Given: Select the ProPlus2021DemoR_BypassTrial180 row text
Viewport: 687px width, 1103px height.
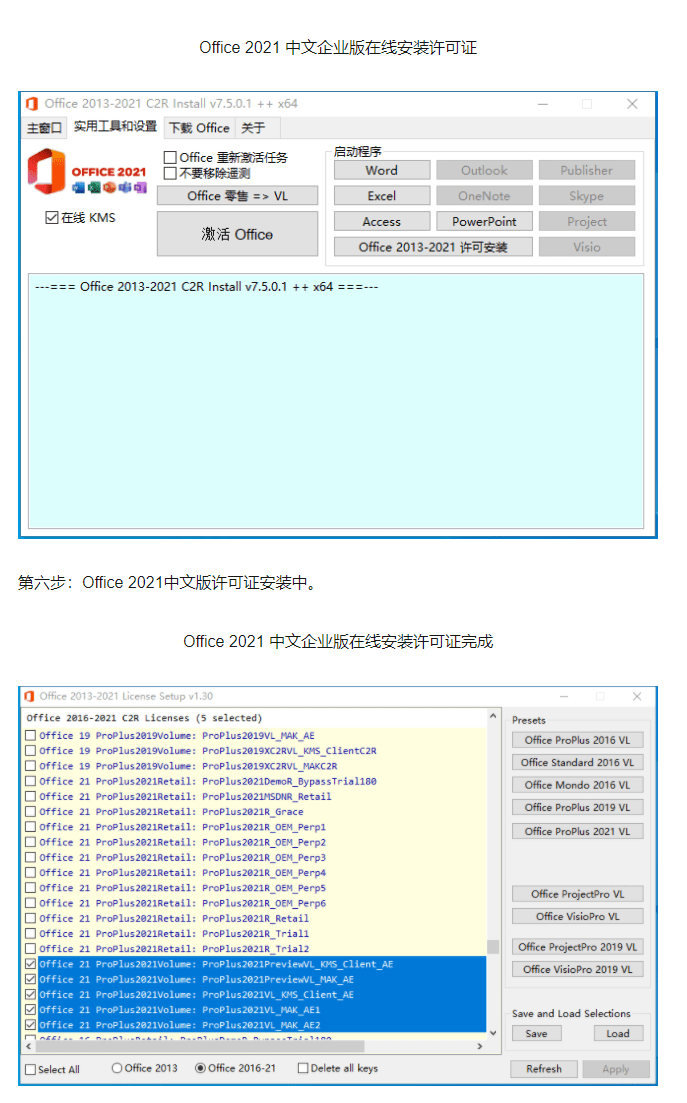Looking at the screenshot, I should pos(207,782).
